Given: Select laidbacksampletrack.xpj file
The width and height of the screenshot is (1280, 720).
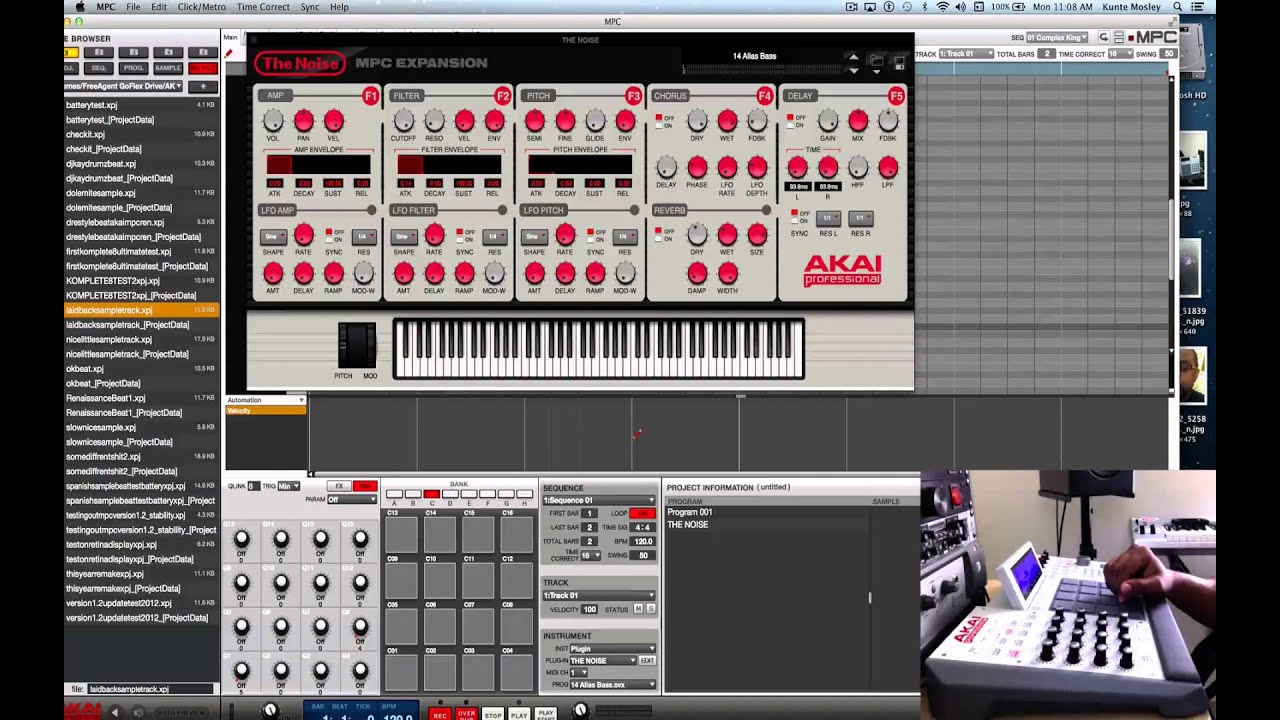Looking at the screenshot, I should tap(141, 310).
